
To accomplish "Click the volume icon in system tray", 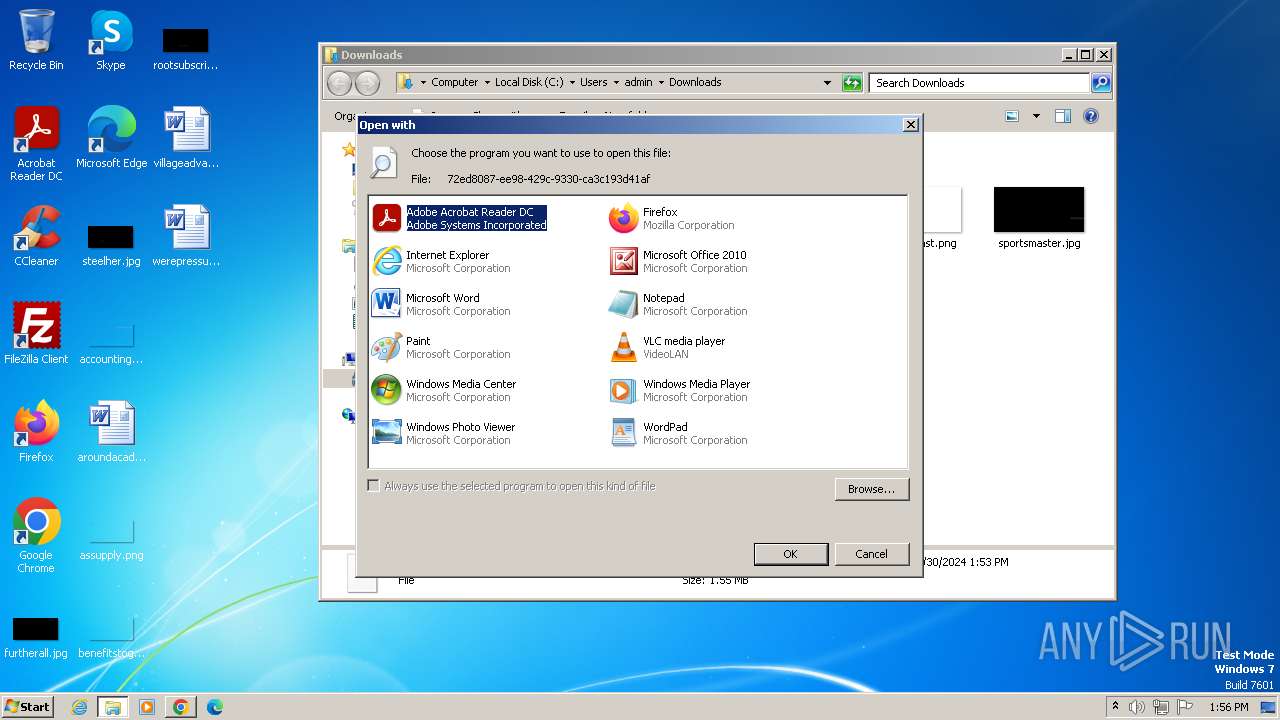I will click(x=1137, y=707).
